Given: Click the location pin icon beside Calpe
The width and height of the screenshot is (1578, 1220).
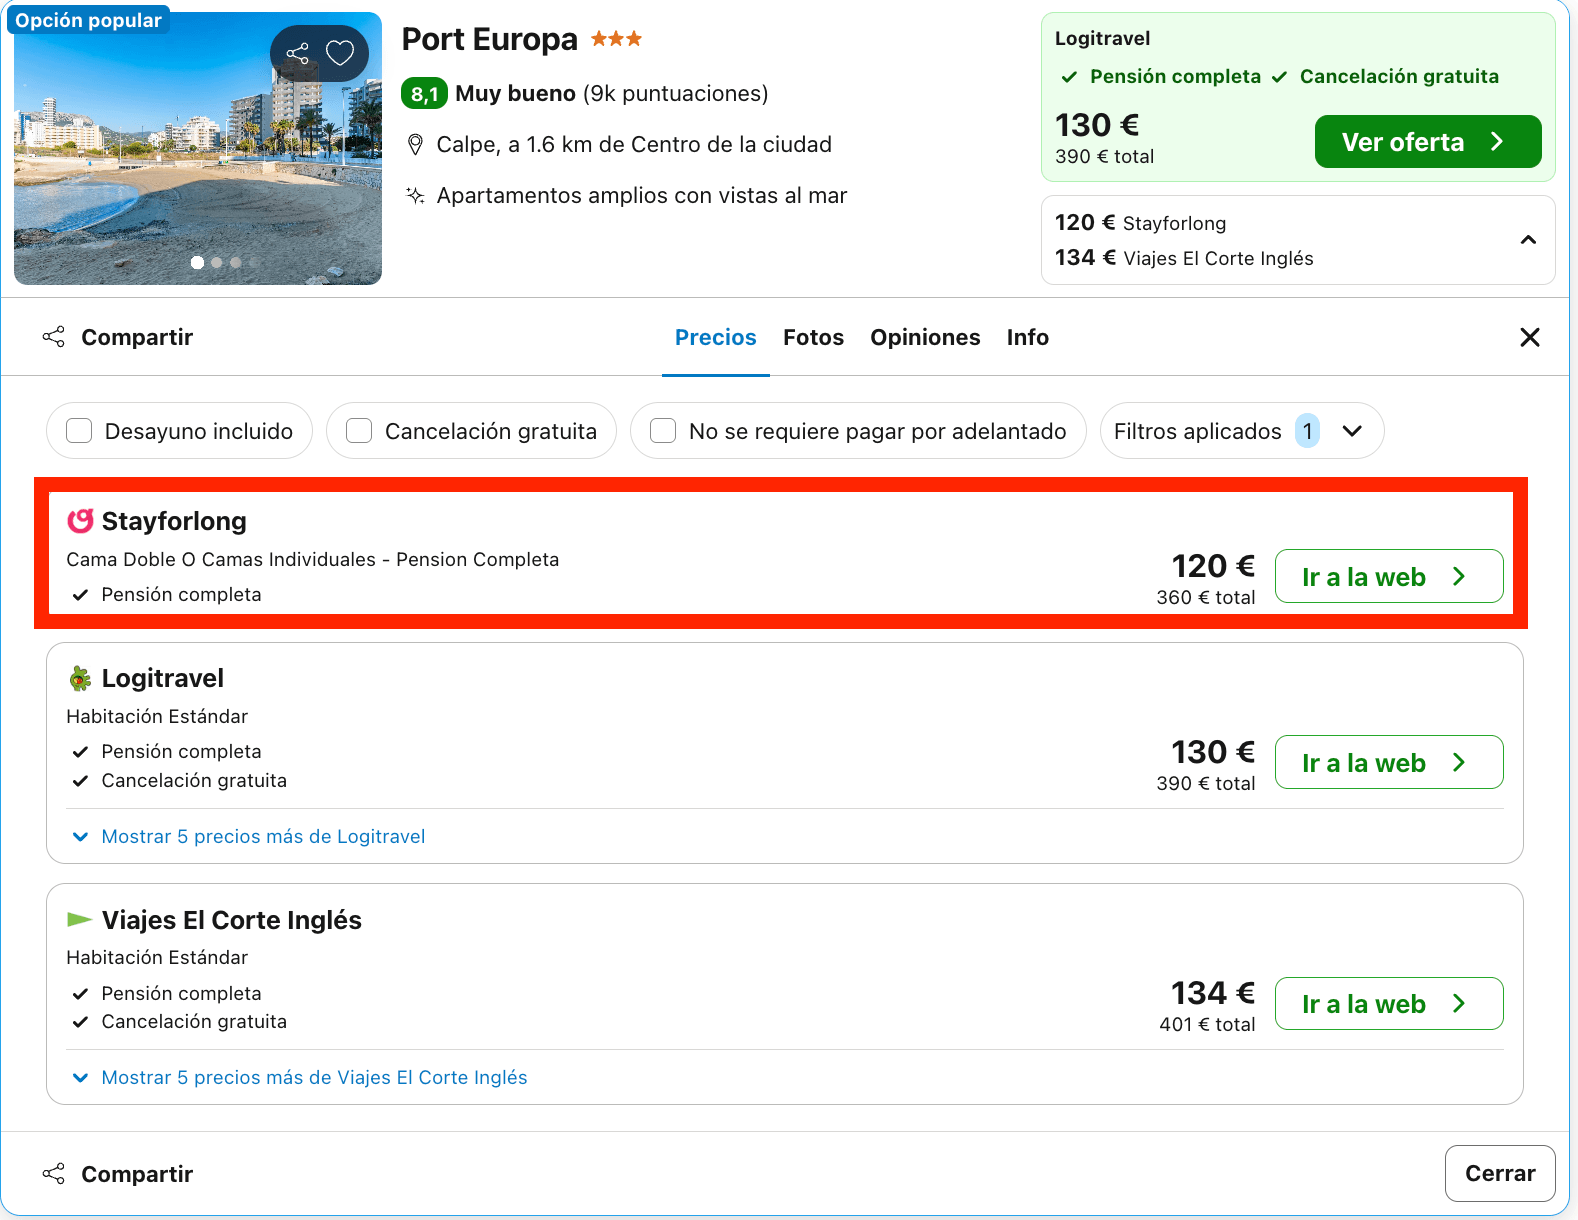Looking at the screenshot, I should pos(415,145).
